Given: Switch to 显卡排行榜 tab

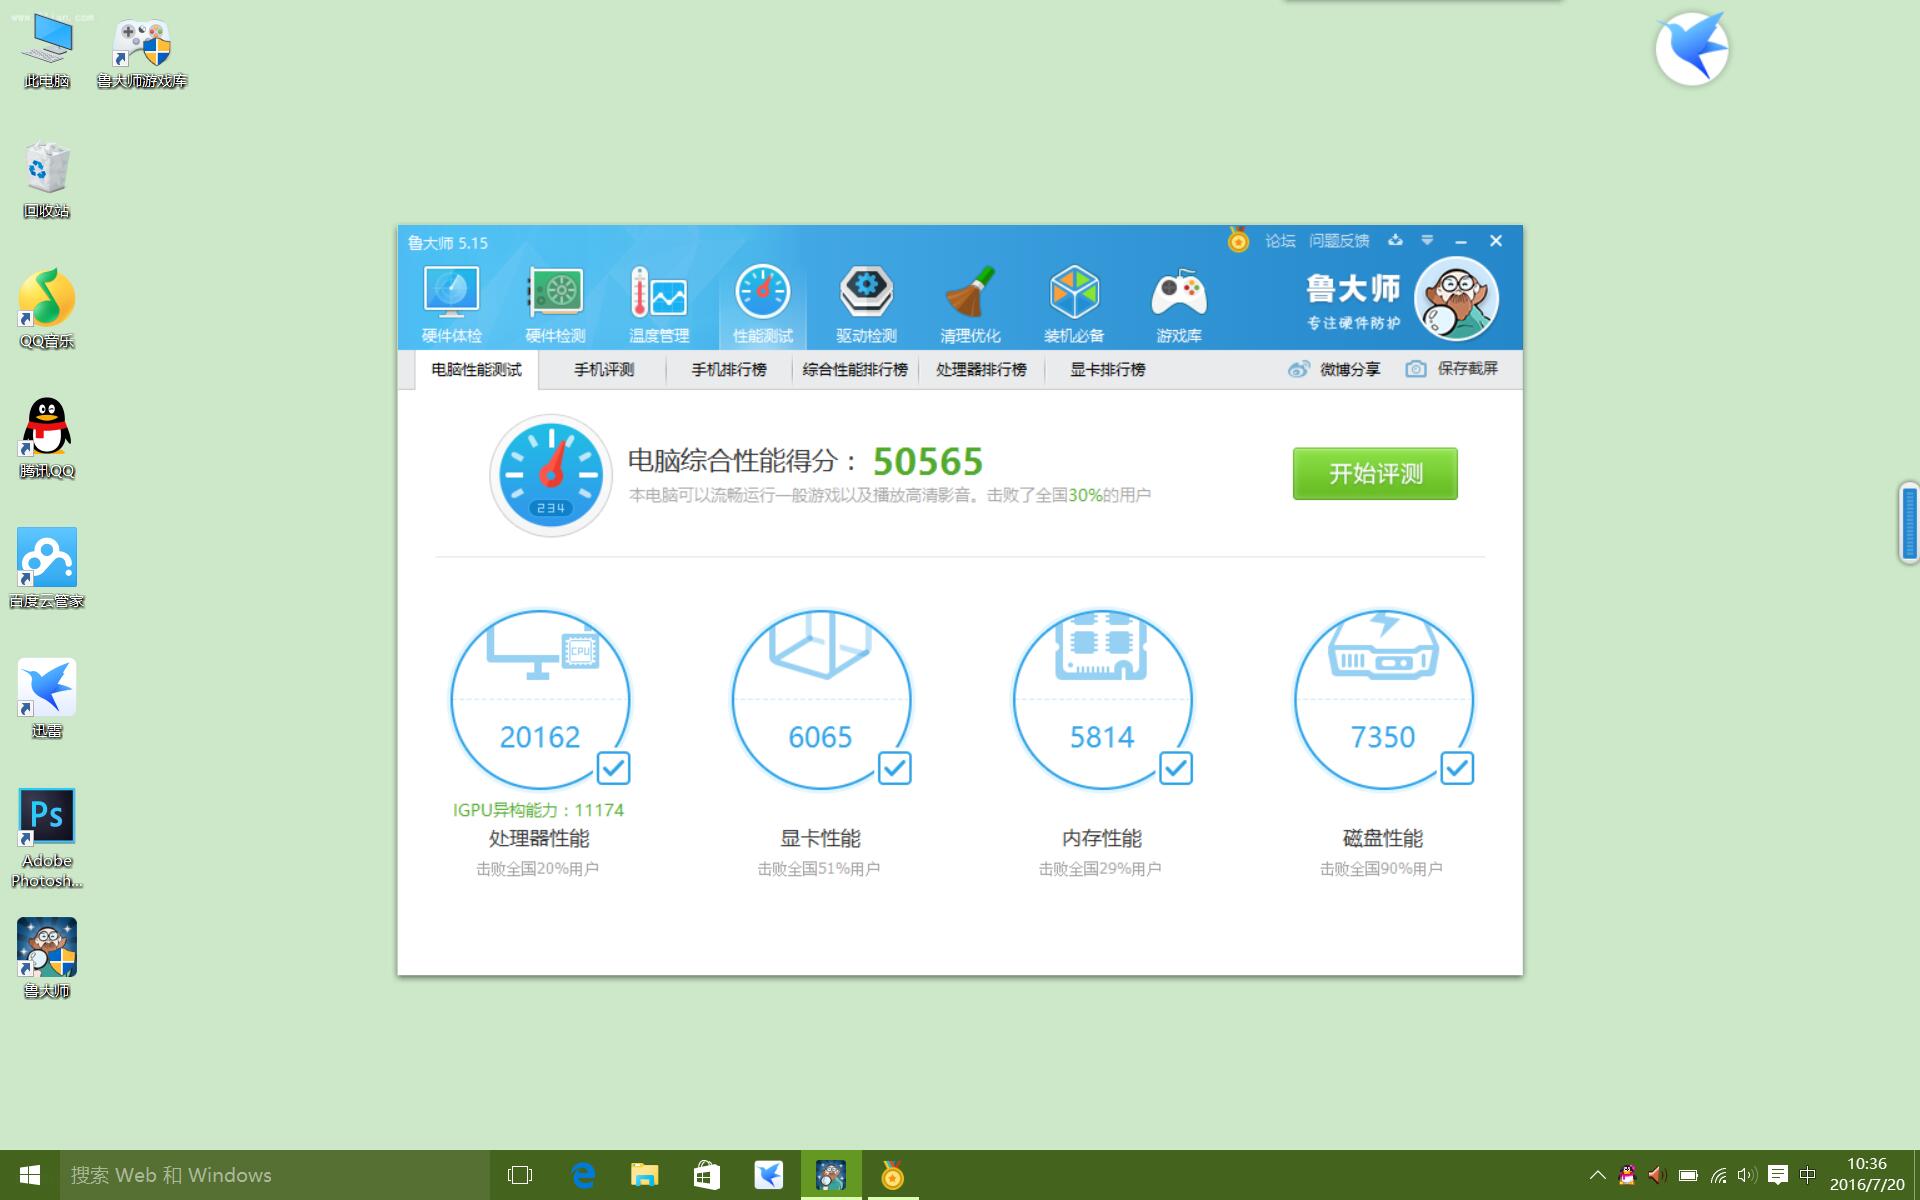Looking at the screenshot, I should [1107, 370].
